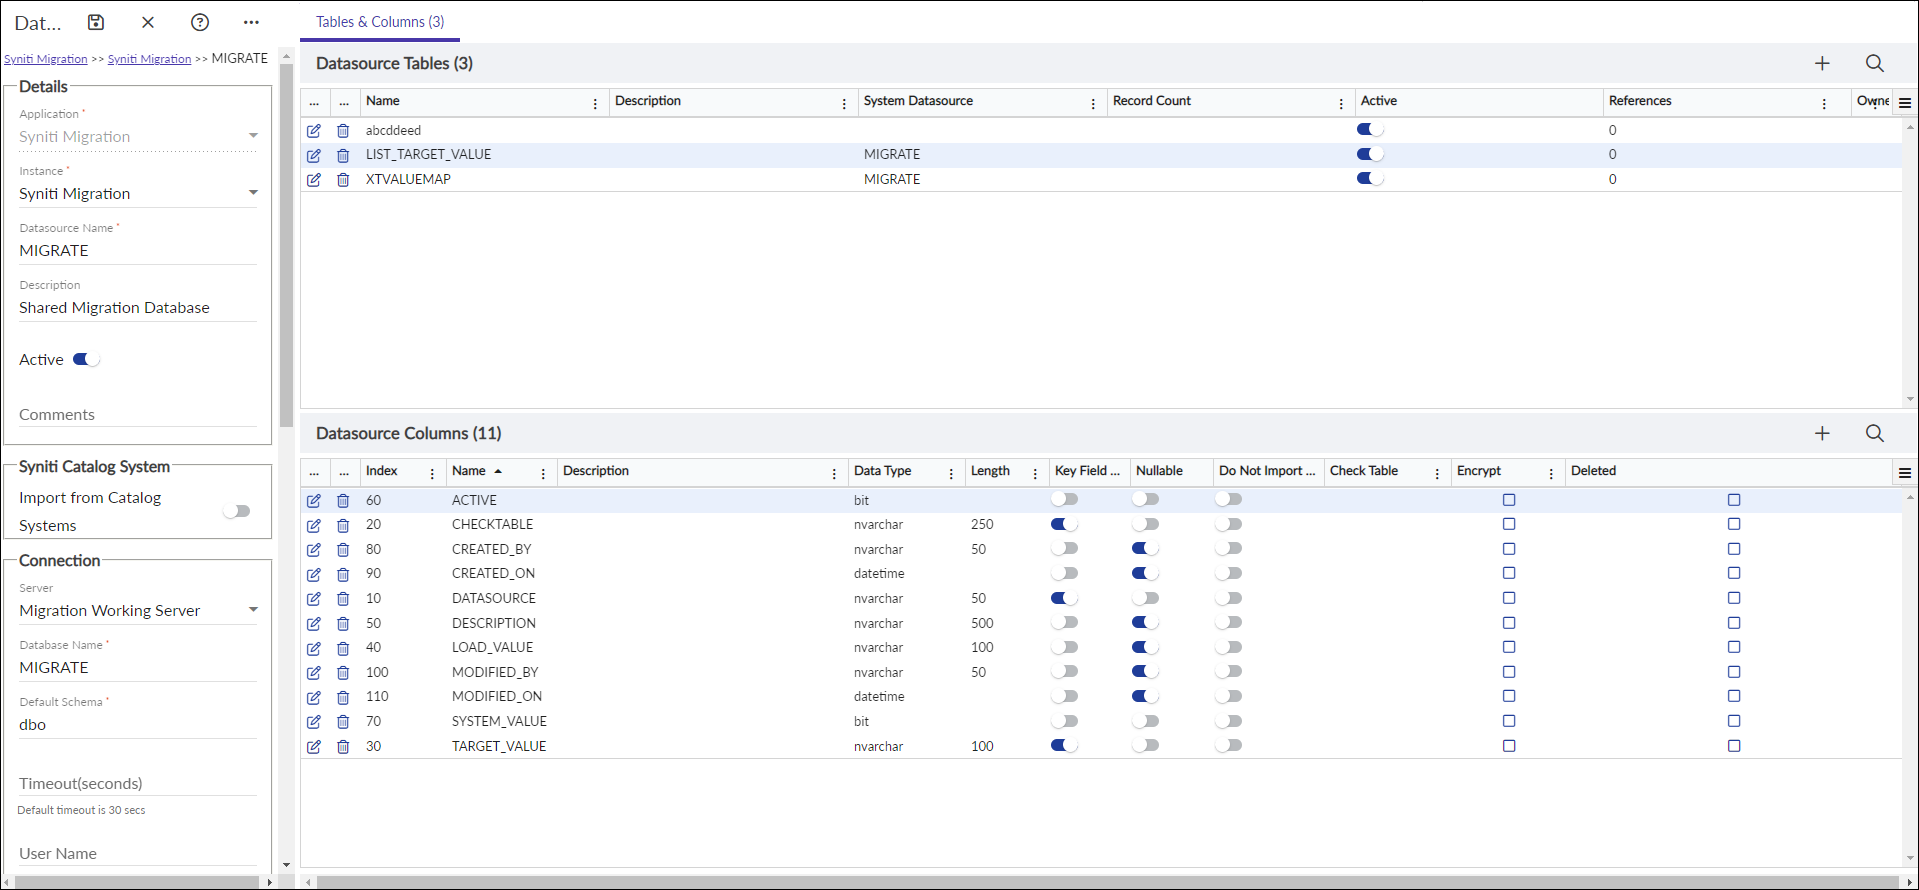The width and height of the screenshot is (1919, 890).
Task: Open the more options ellipsis menu
Action: [251, 22]
